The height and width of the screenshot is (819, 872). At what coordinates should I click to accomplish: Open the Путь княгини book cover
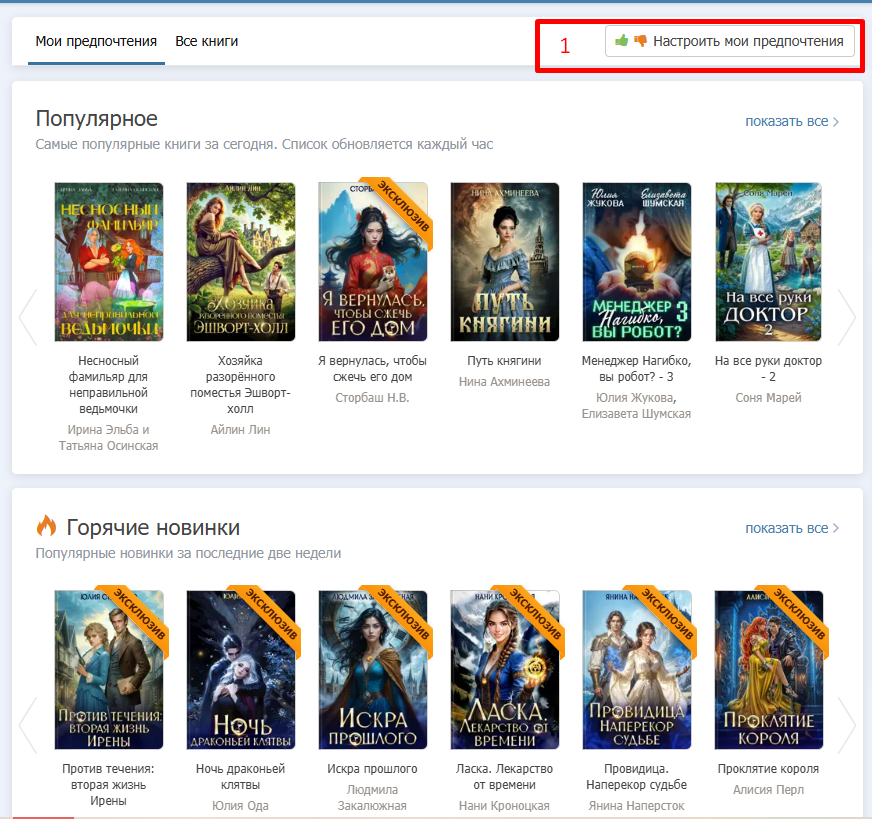coord(505,262)
